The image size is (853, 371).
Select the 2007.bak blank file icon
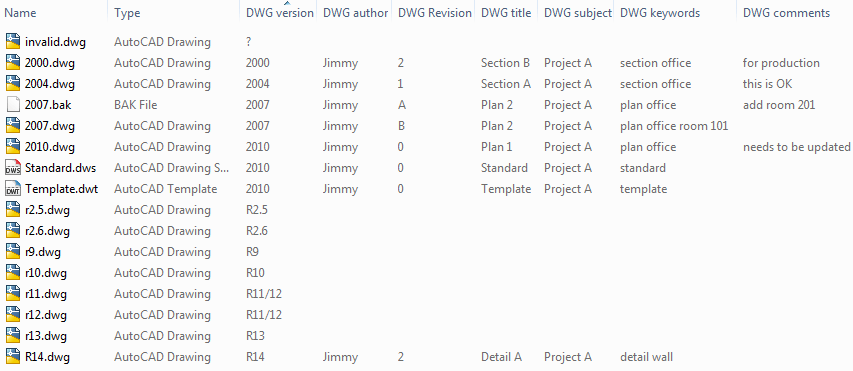coord(13,104)
